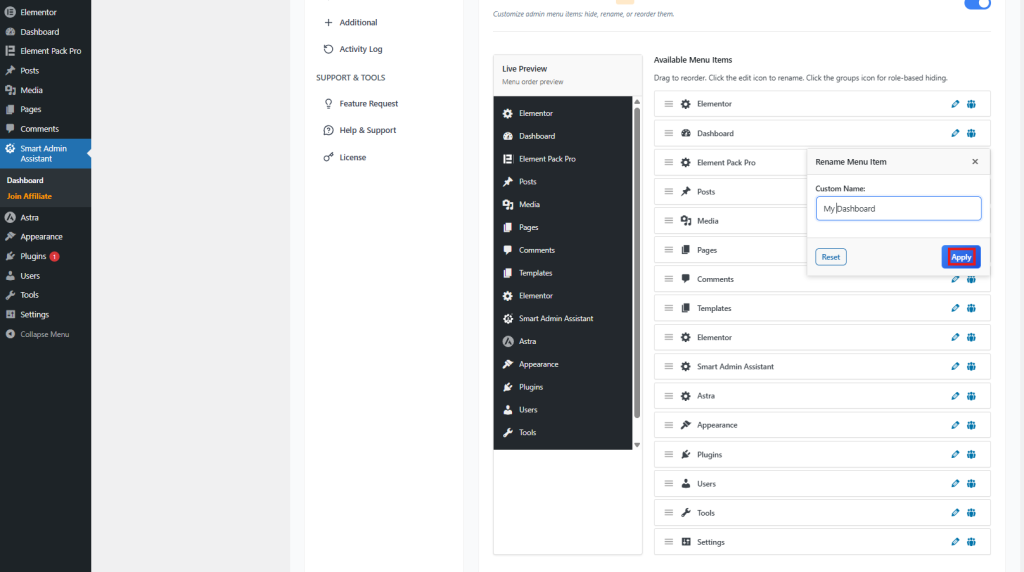This screenshot has height=572, width=1024.
Task: Click Live Preview scrollbar up arrow
Action: coord(637,102)
